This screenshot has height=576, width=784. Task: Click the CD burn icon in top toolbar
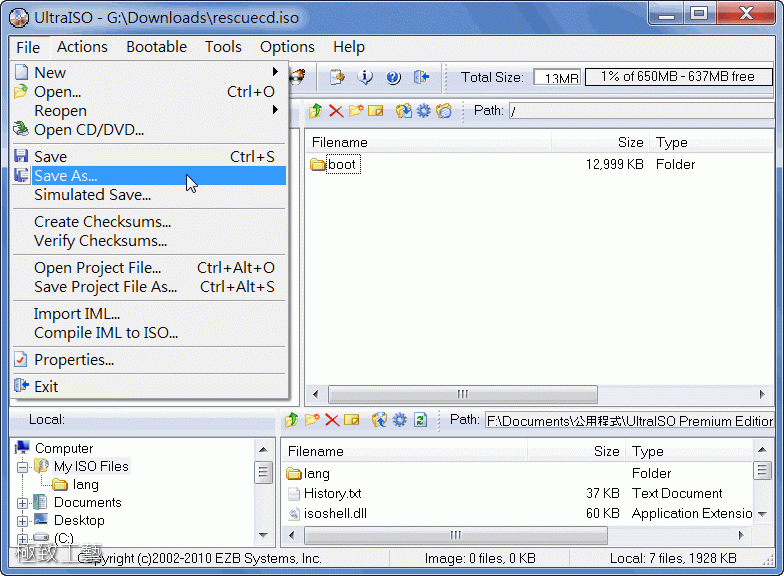(x=298, y=76)
